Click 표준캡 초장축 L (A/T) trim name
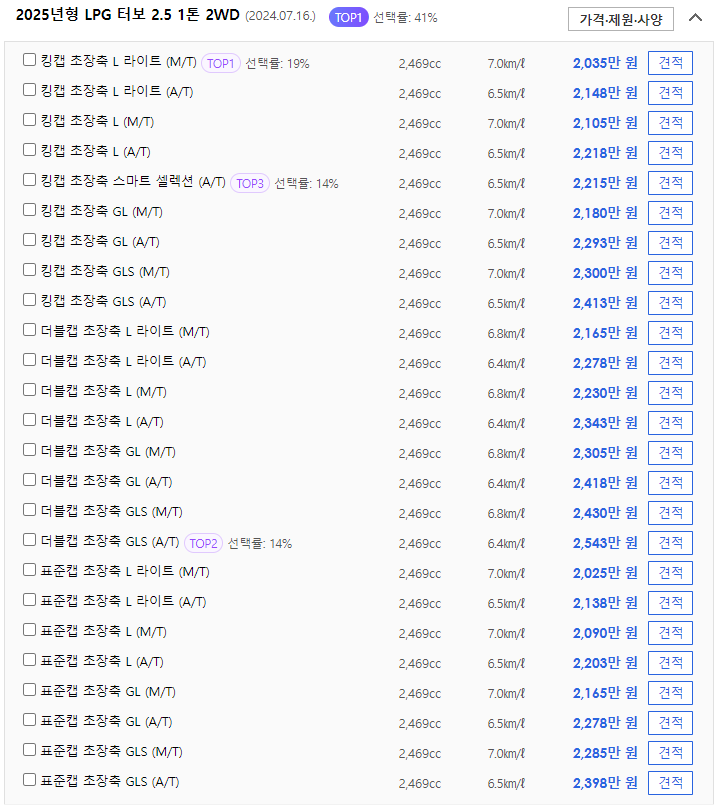The width and height of the screenshot is (724, 810). [102, 661]
